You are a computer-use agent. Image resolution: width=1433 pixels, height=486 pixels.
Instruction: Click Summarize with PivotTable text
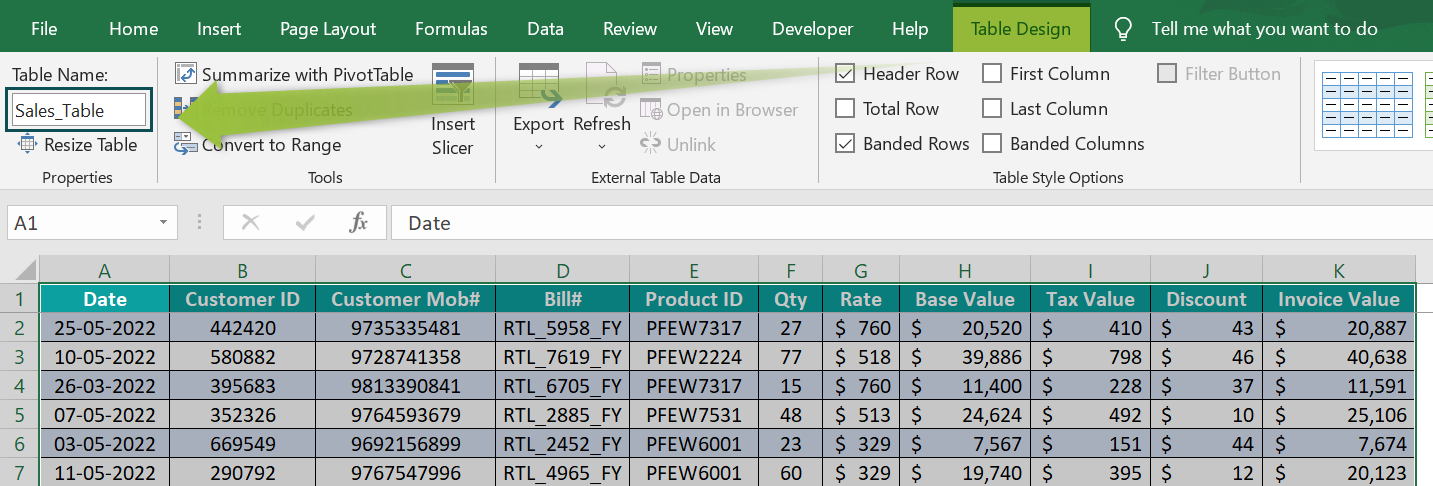[x=308, y=74]
